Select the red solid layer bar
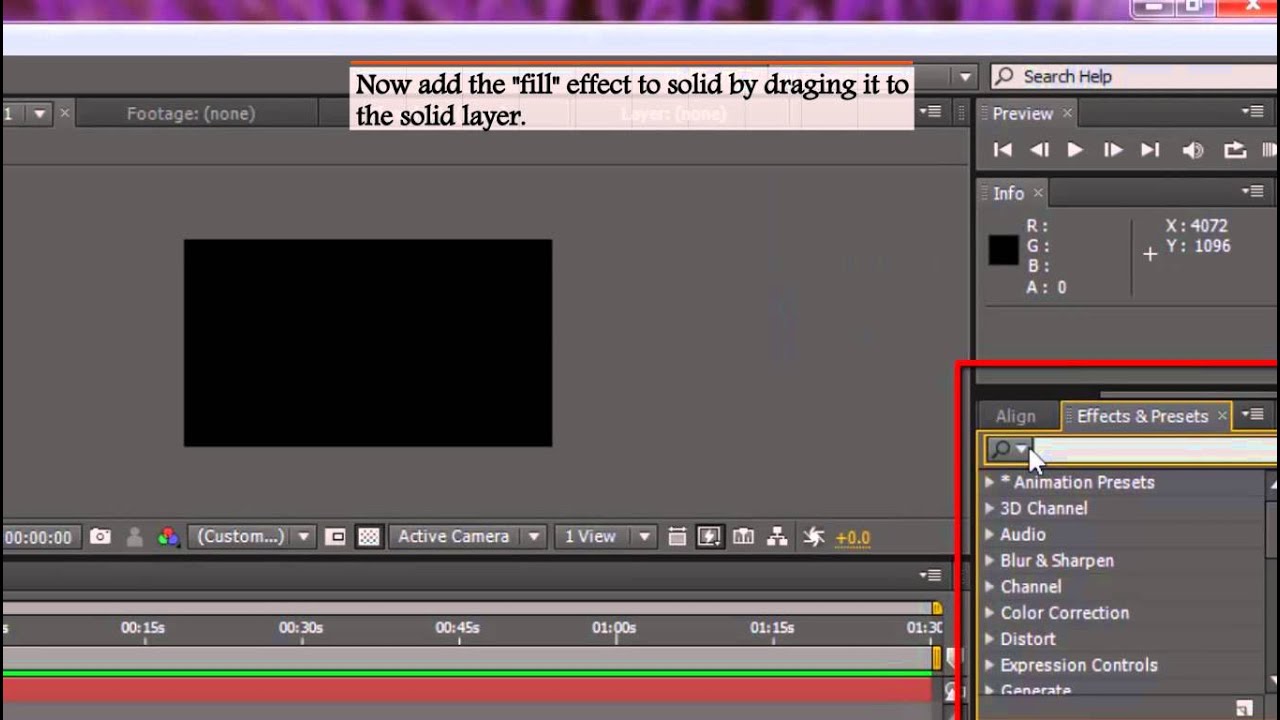The image size is (1280, 720). (467, 689)
